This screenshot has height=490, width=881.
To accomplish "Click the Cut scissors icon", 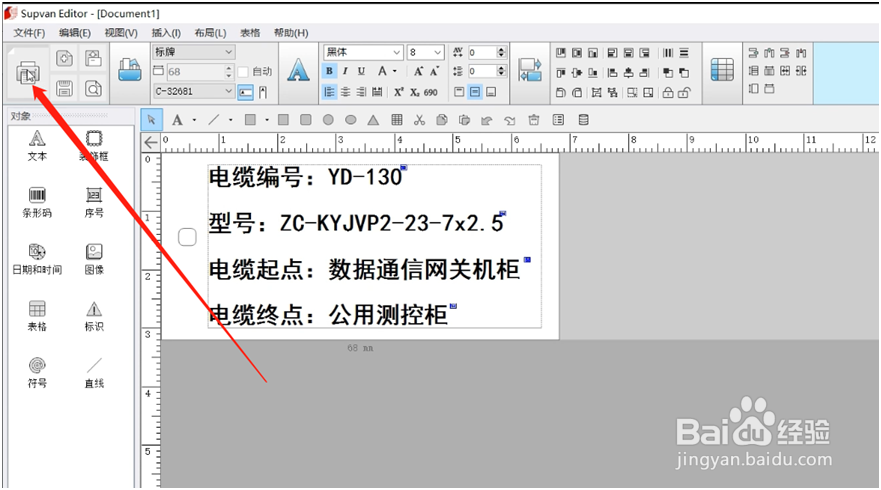I will coord(419,120).
